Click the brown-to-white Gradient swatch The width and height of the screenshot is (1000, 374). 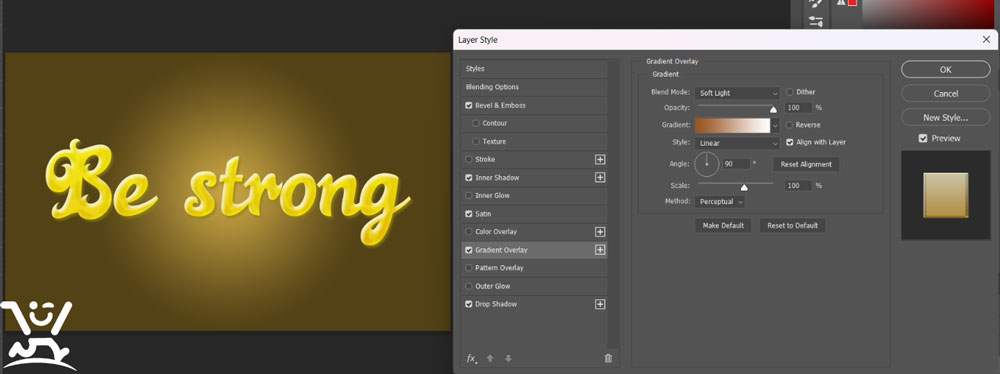[x=732, y=126]
